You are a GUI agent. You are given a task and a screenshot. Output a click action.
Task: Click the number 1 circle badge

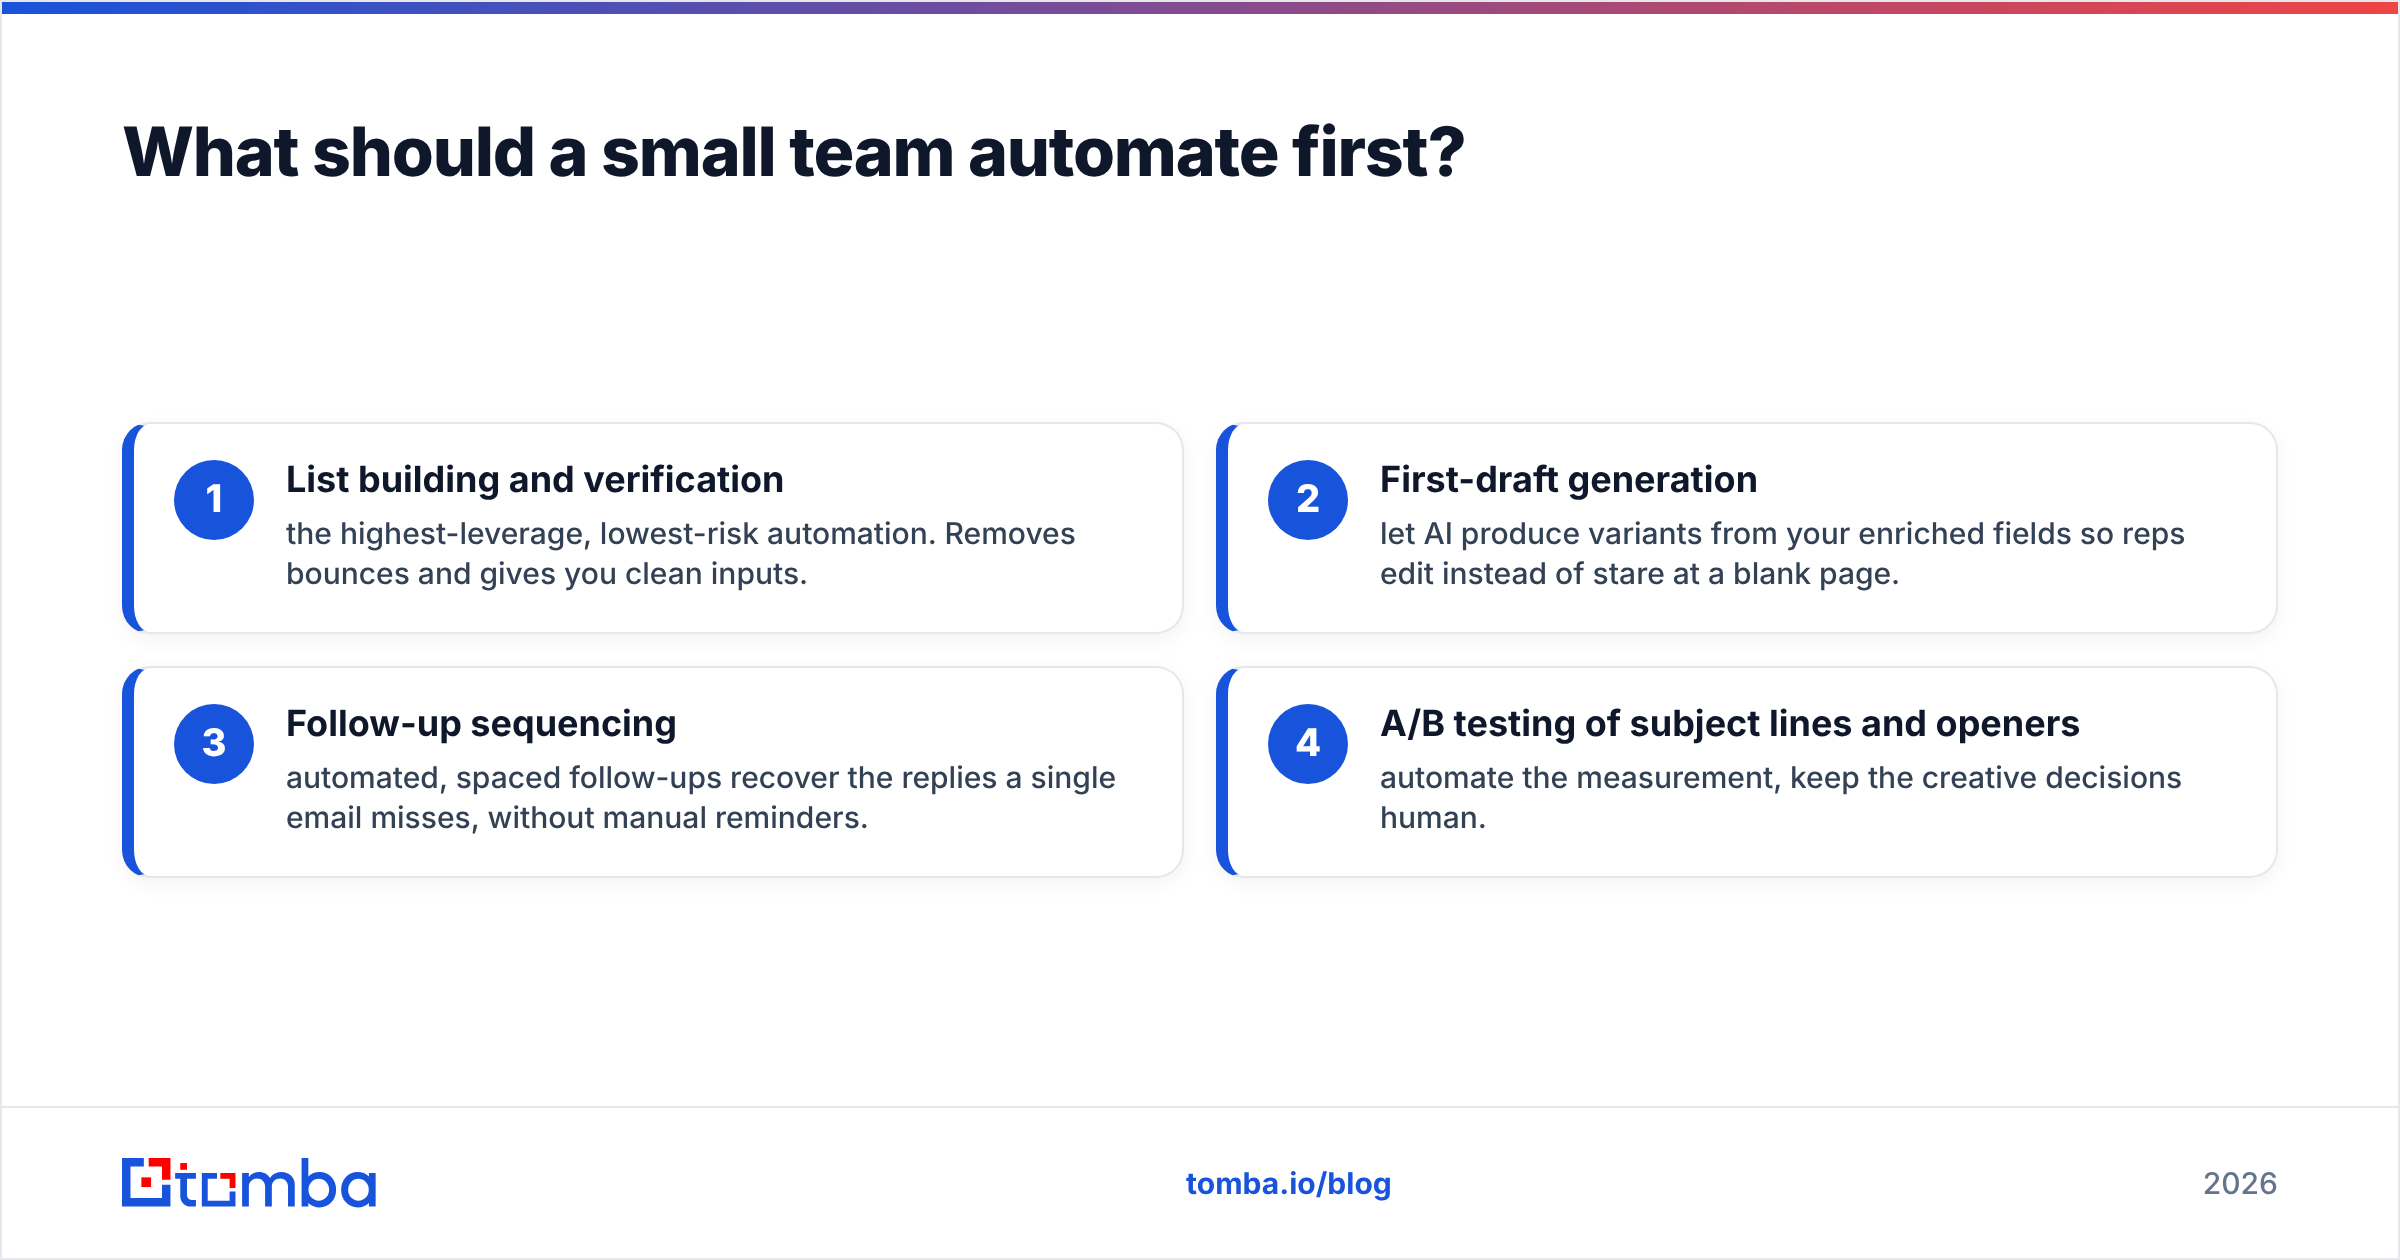point(214,500)
